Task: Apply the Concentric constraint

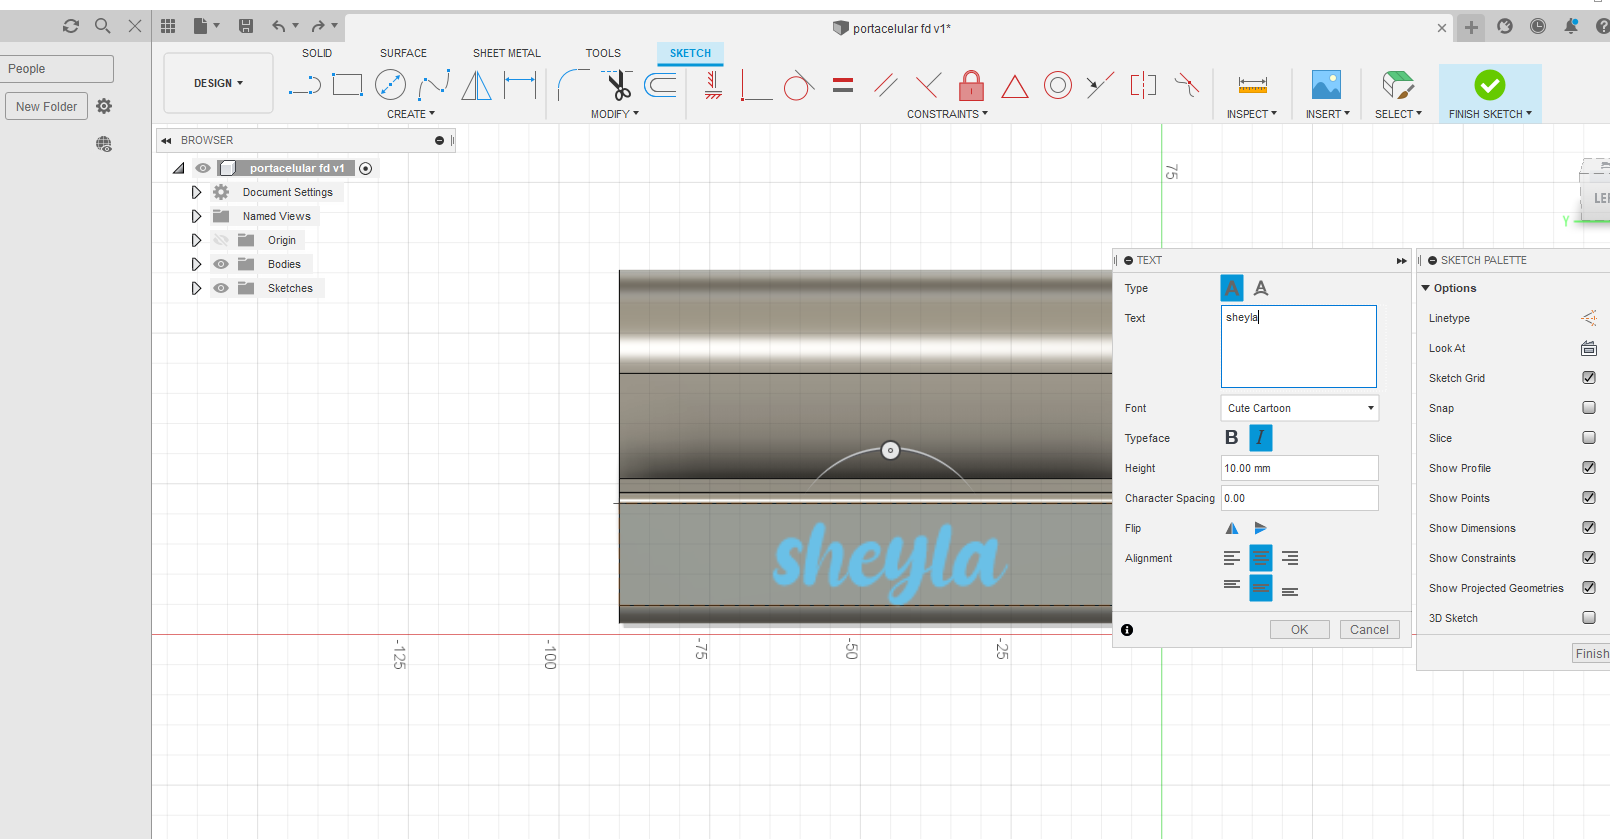Action: 1057,85
